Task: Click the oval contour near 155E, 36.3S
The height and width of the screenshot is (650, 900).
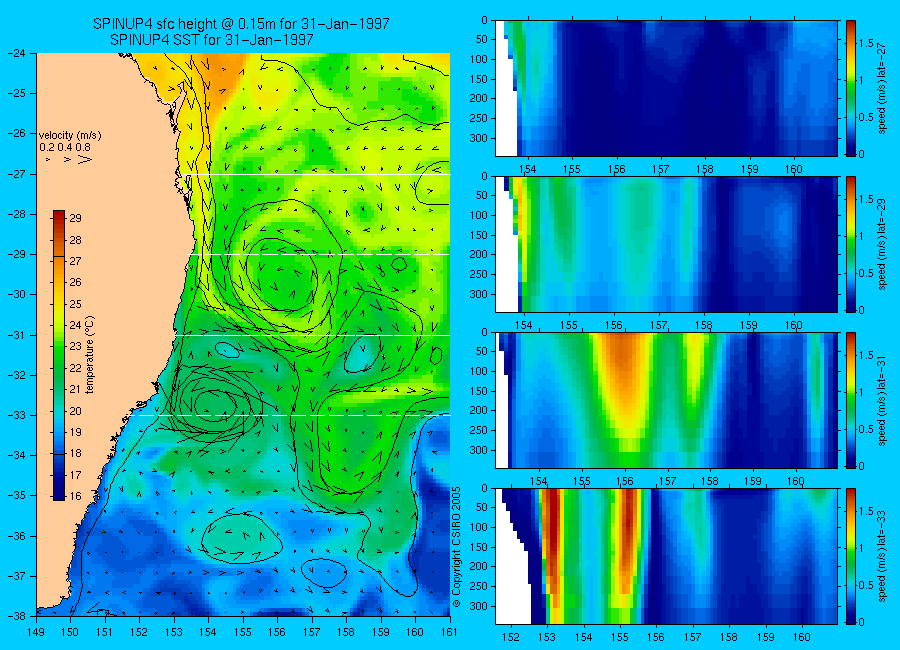Action: tap(242, 539)
